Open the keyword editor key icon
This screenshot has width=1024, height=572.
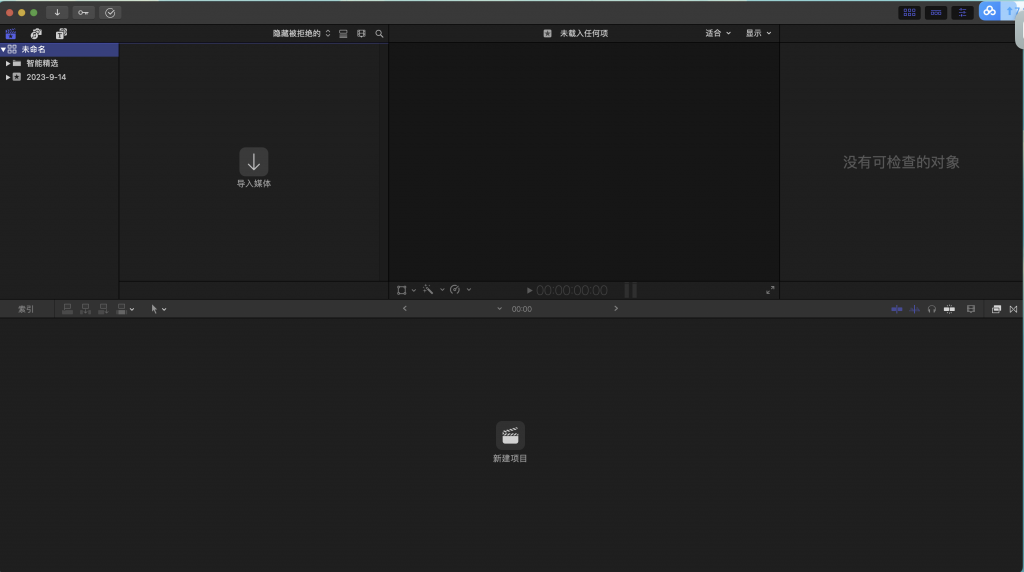tap(84, 12)
